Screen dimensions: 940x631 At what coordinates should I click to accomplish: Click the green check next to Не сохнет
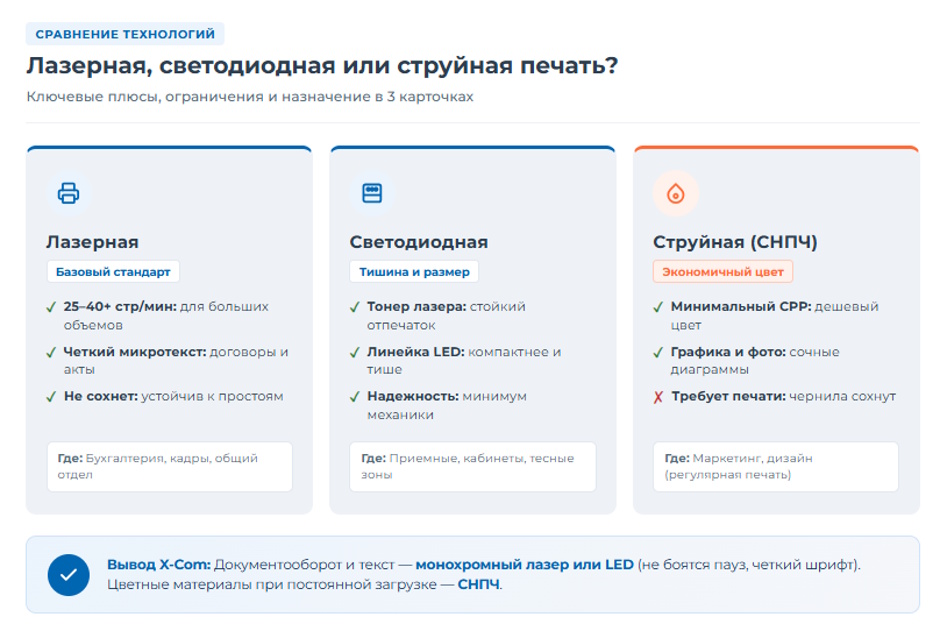(x=52, y=397)
